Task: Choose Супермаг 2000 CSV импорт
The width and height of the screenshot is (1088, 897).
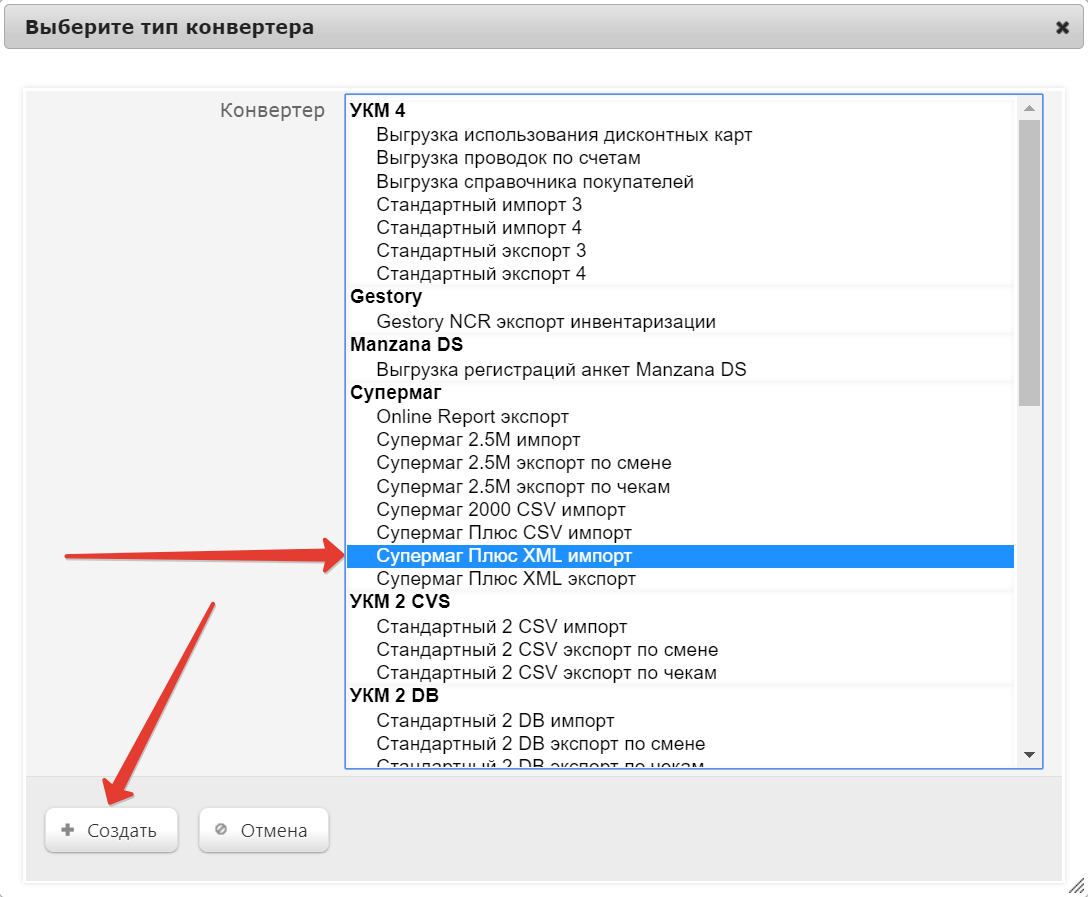Action: (x=501, y=510)
